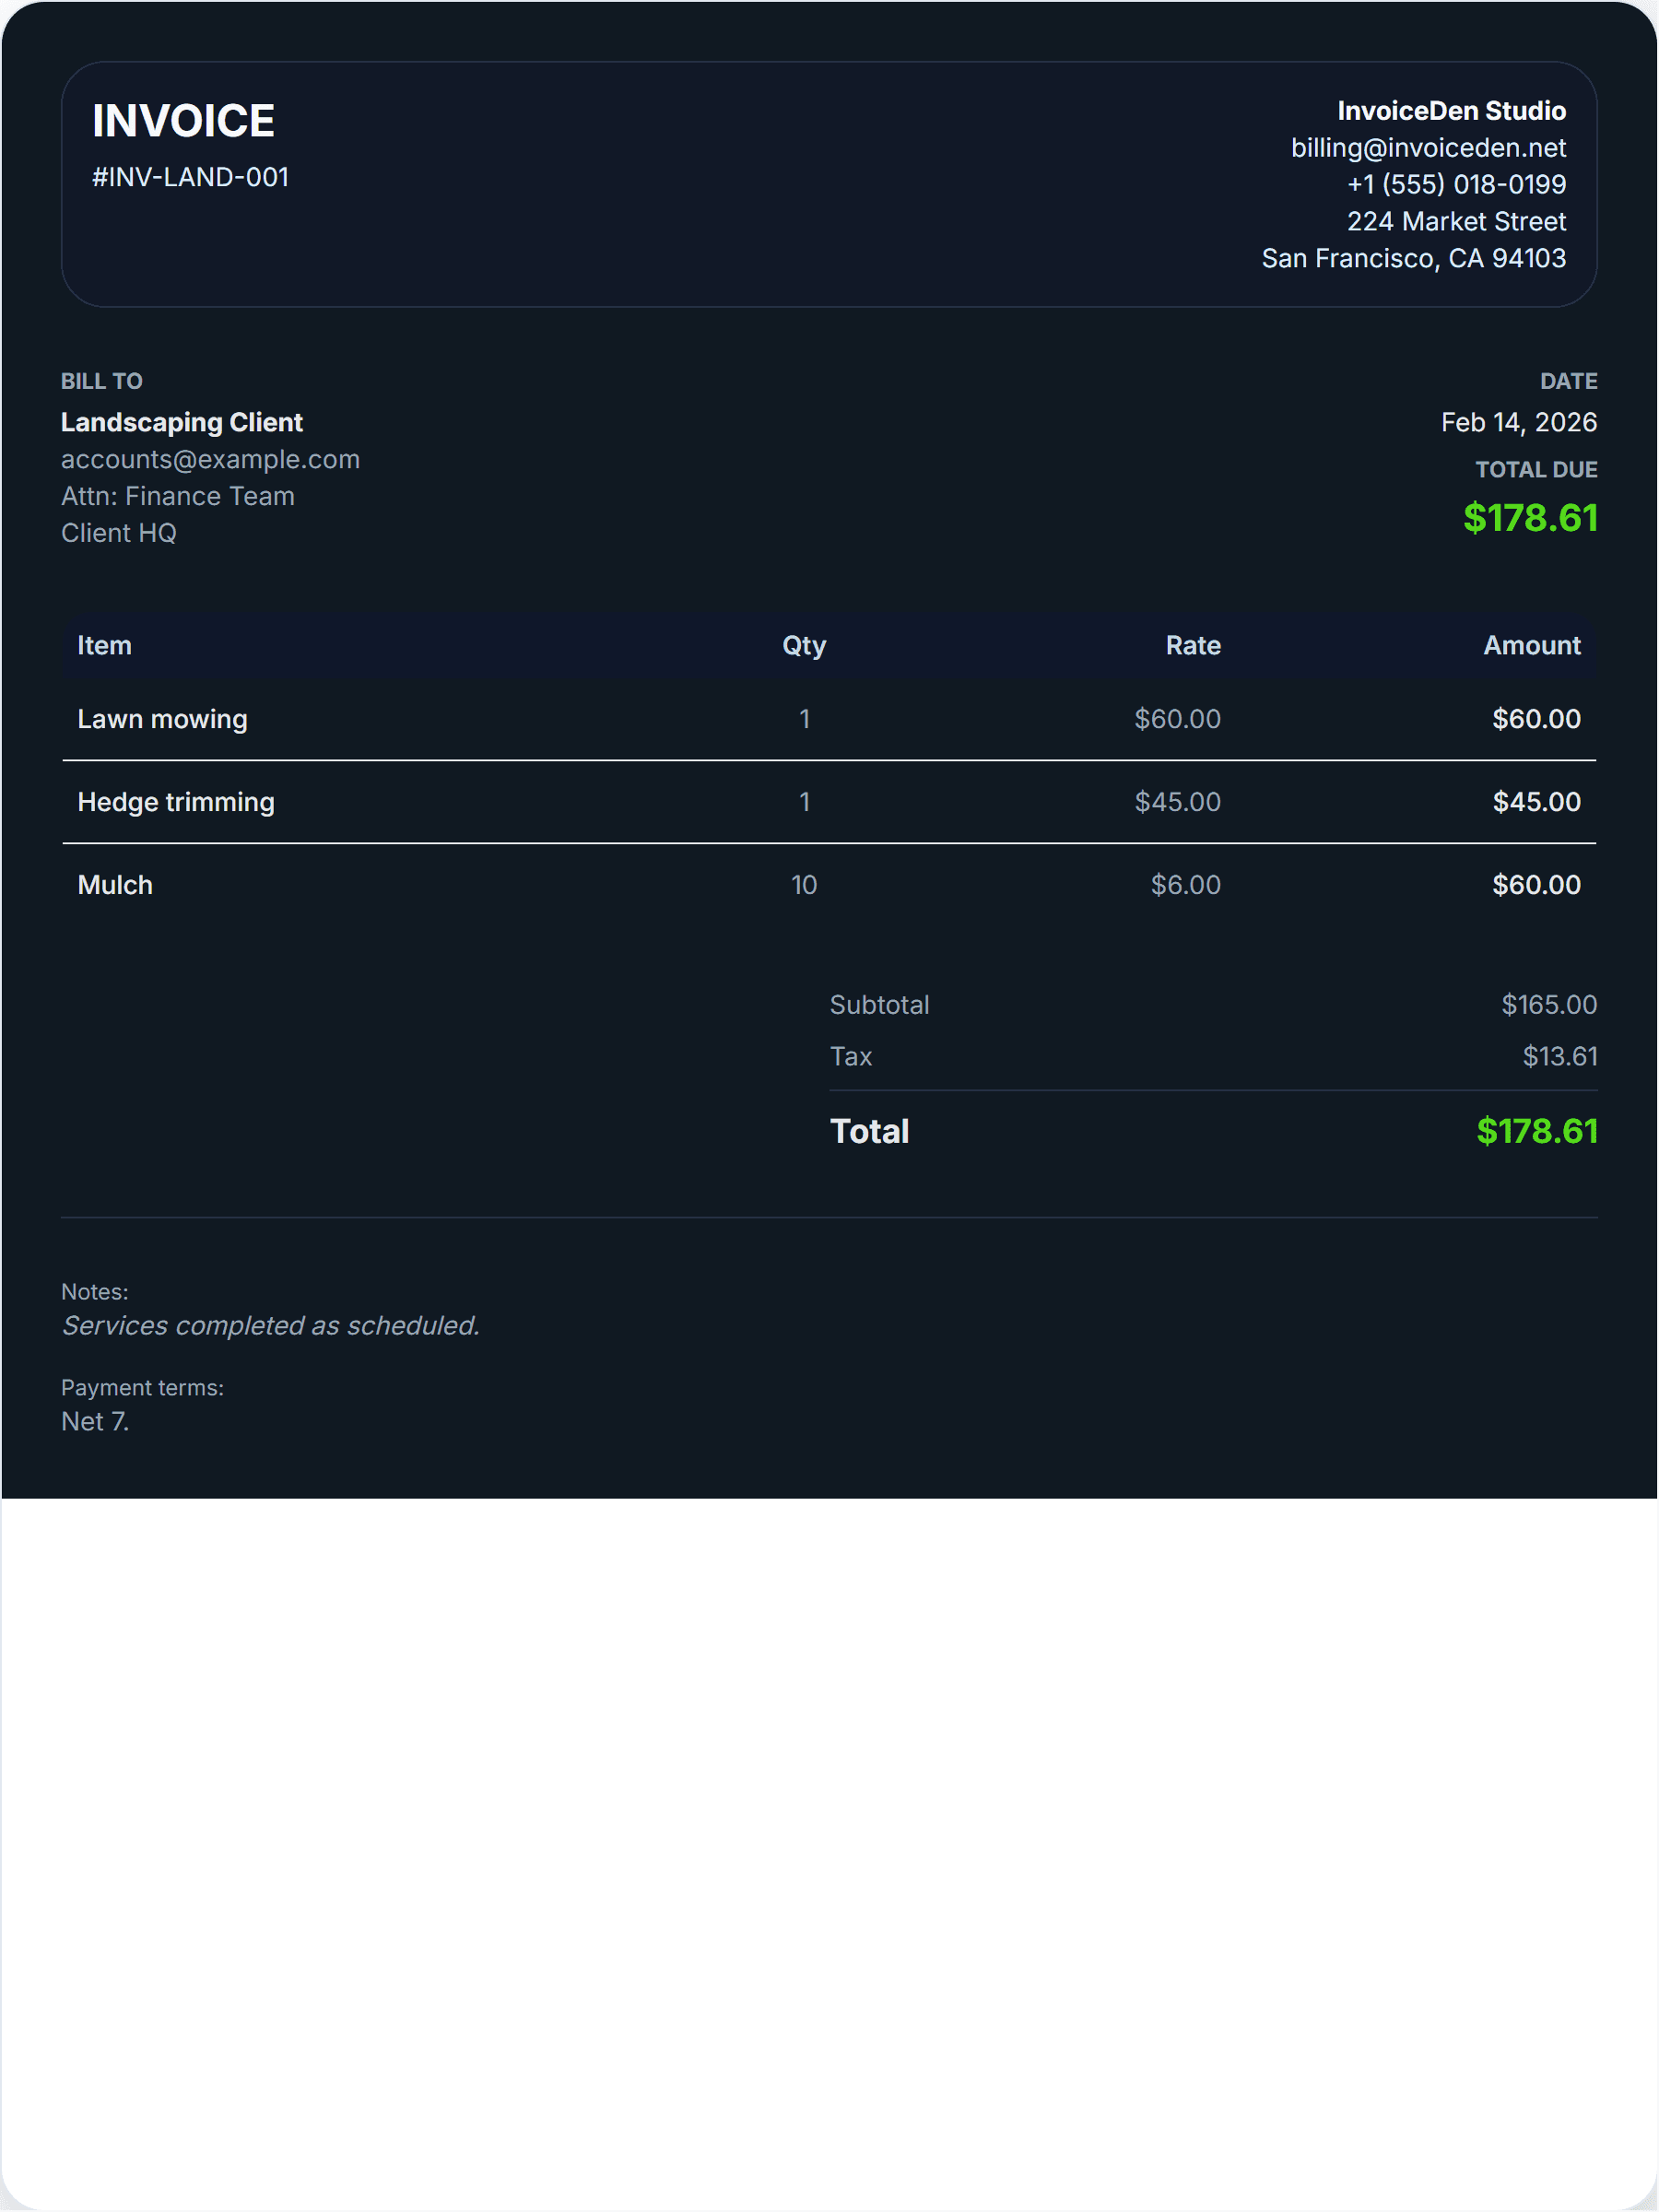Screen dimensions: 1659x2212
Task: Click the accounts@example.com client email
Action: (210, 459)
